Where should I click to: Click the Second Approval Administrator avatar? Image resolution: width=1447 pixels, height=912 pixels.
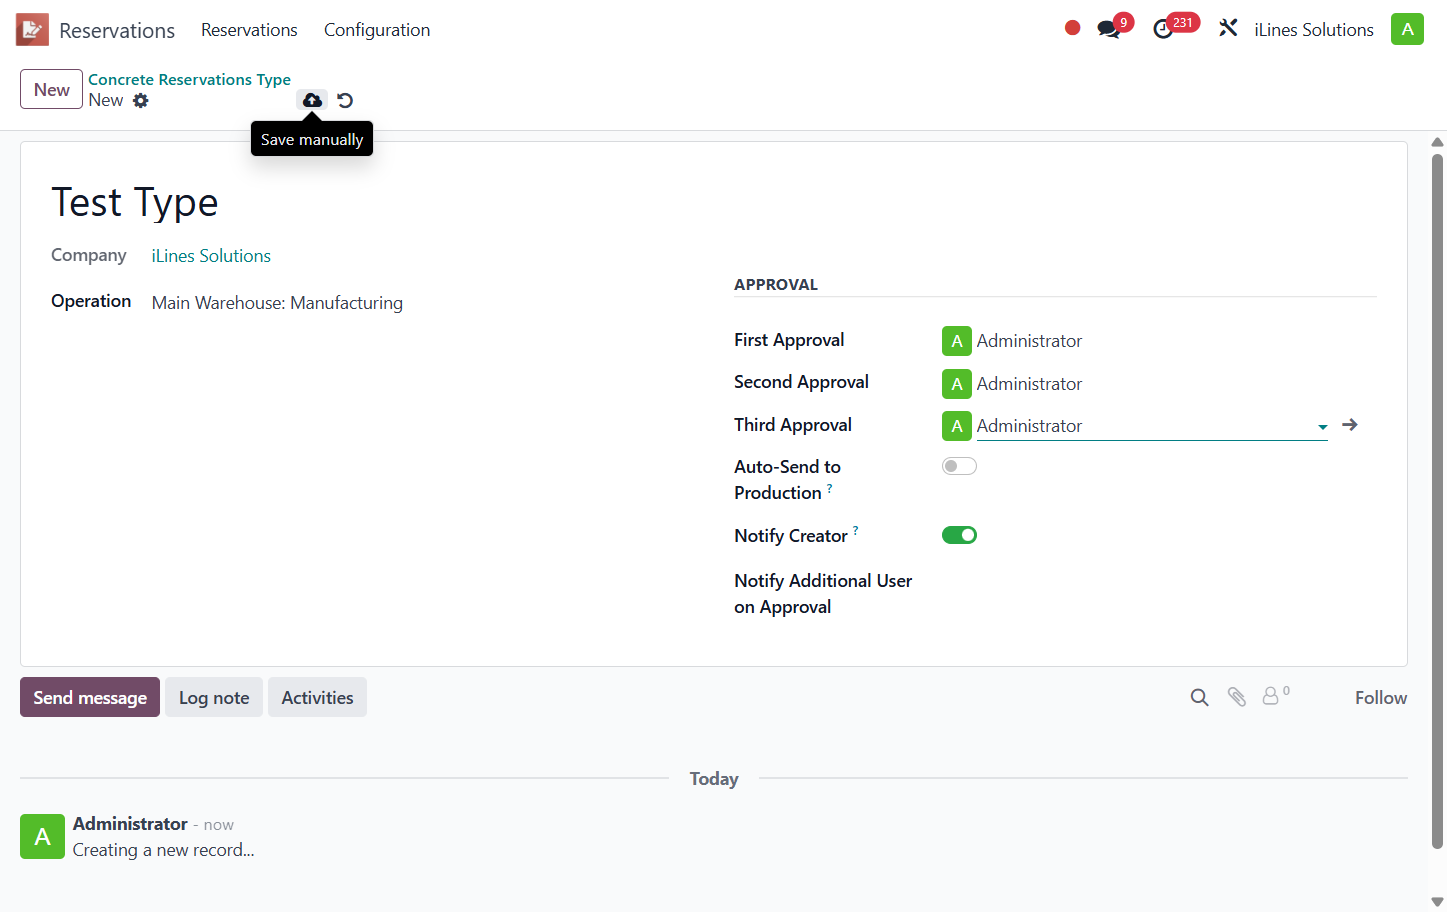click(x=957, y=384)
